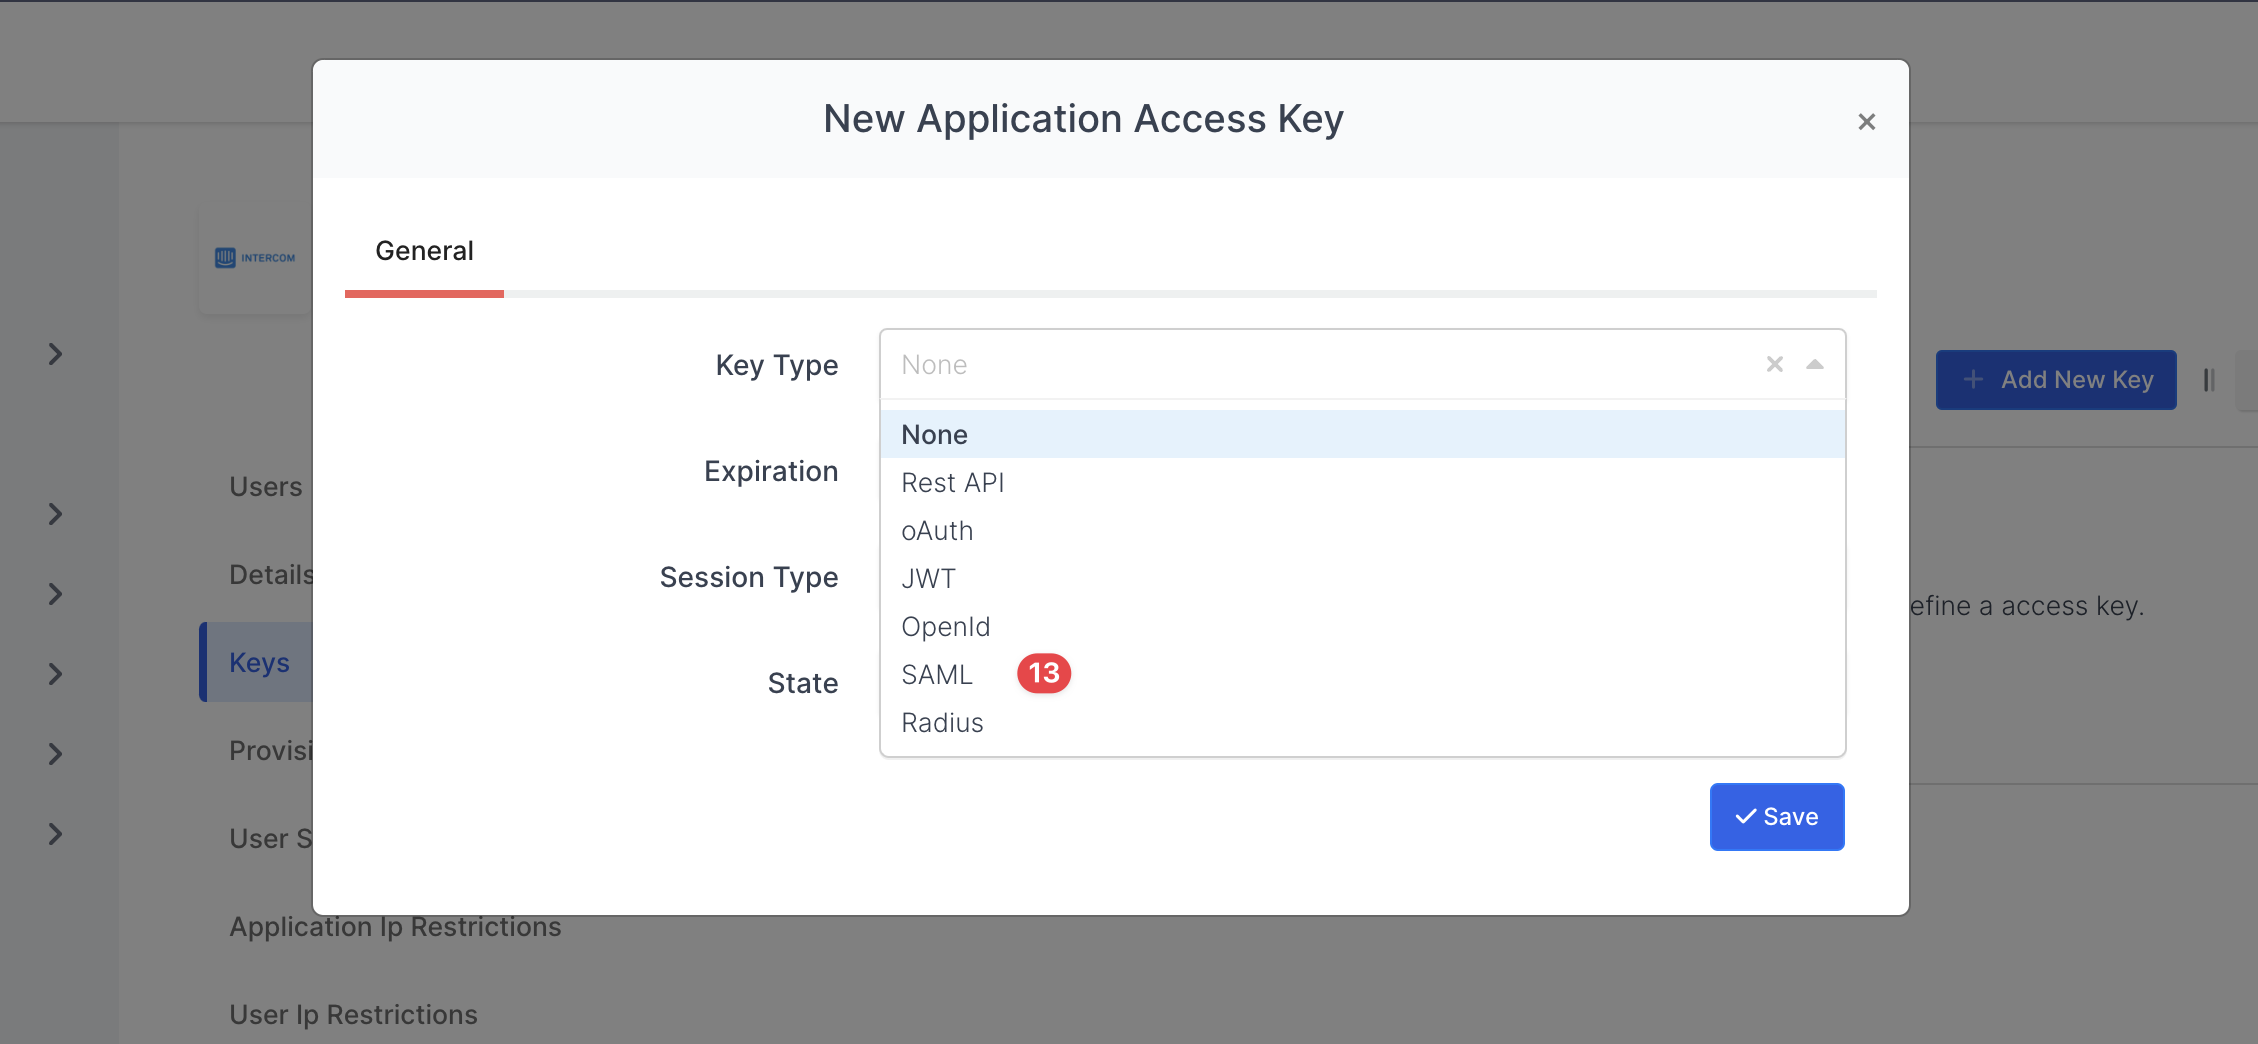This screenshot has width=2258, height=1044.
Task: Select JWT key type option
Action: [x=928, y=579]
